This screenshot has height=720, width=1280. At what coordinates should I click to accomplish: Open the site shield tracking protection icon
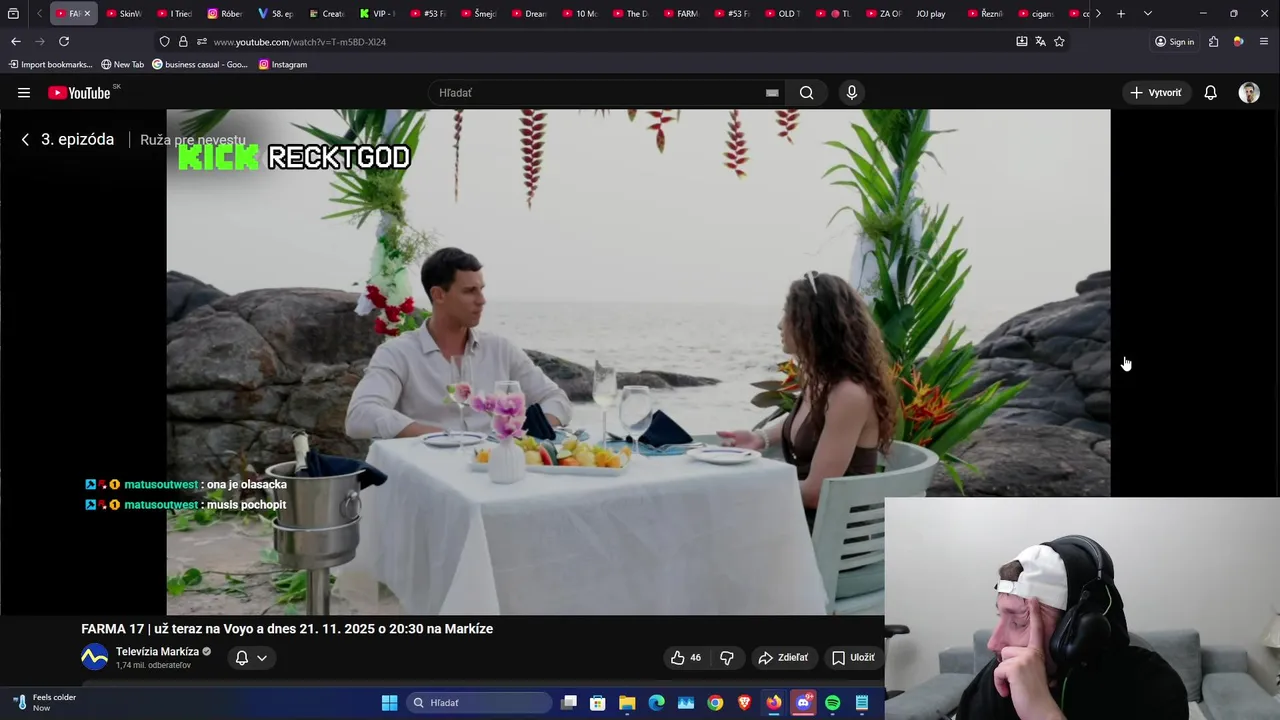[165, 42]
